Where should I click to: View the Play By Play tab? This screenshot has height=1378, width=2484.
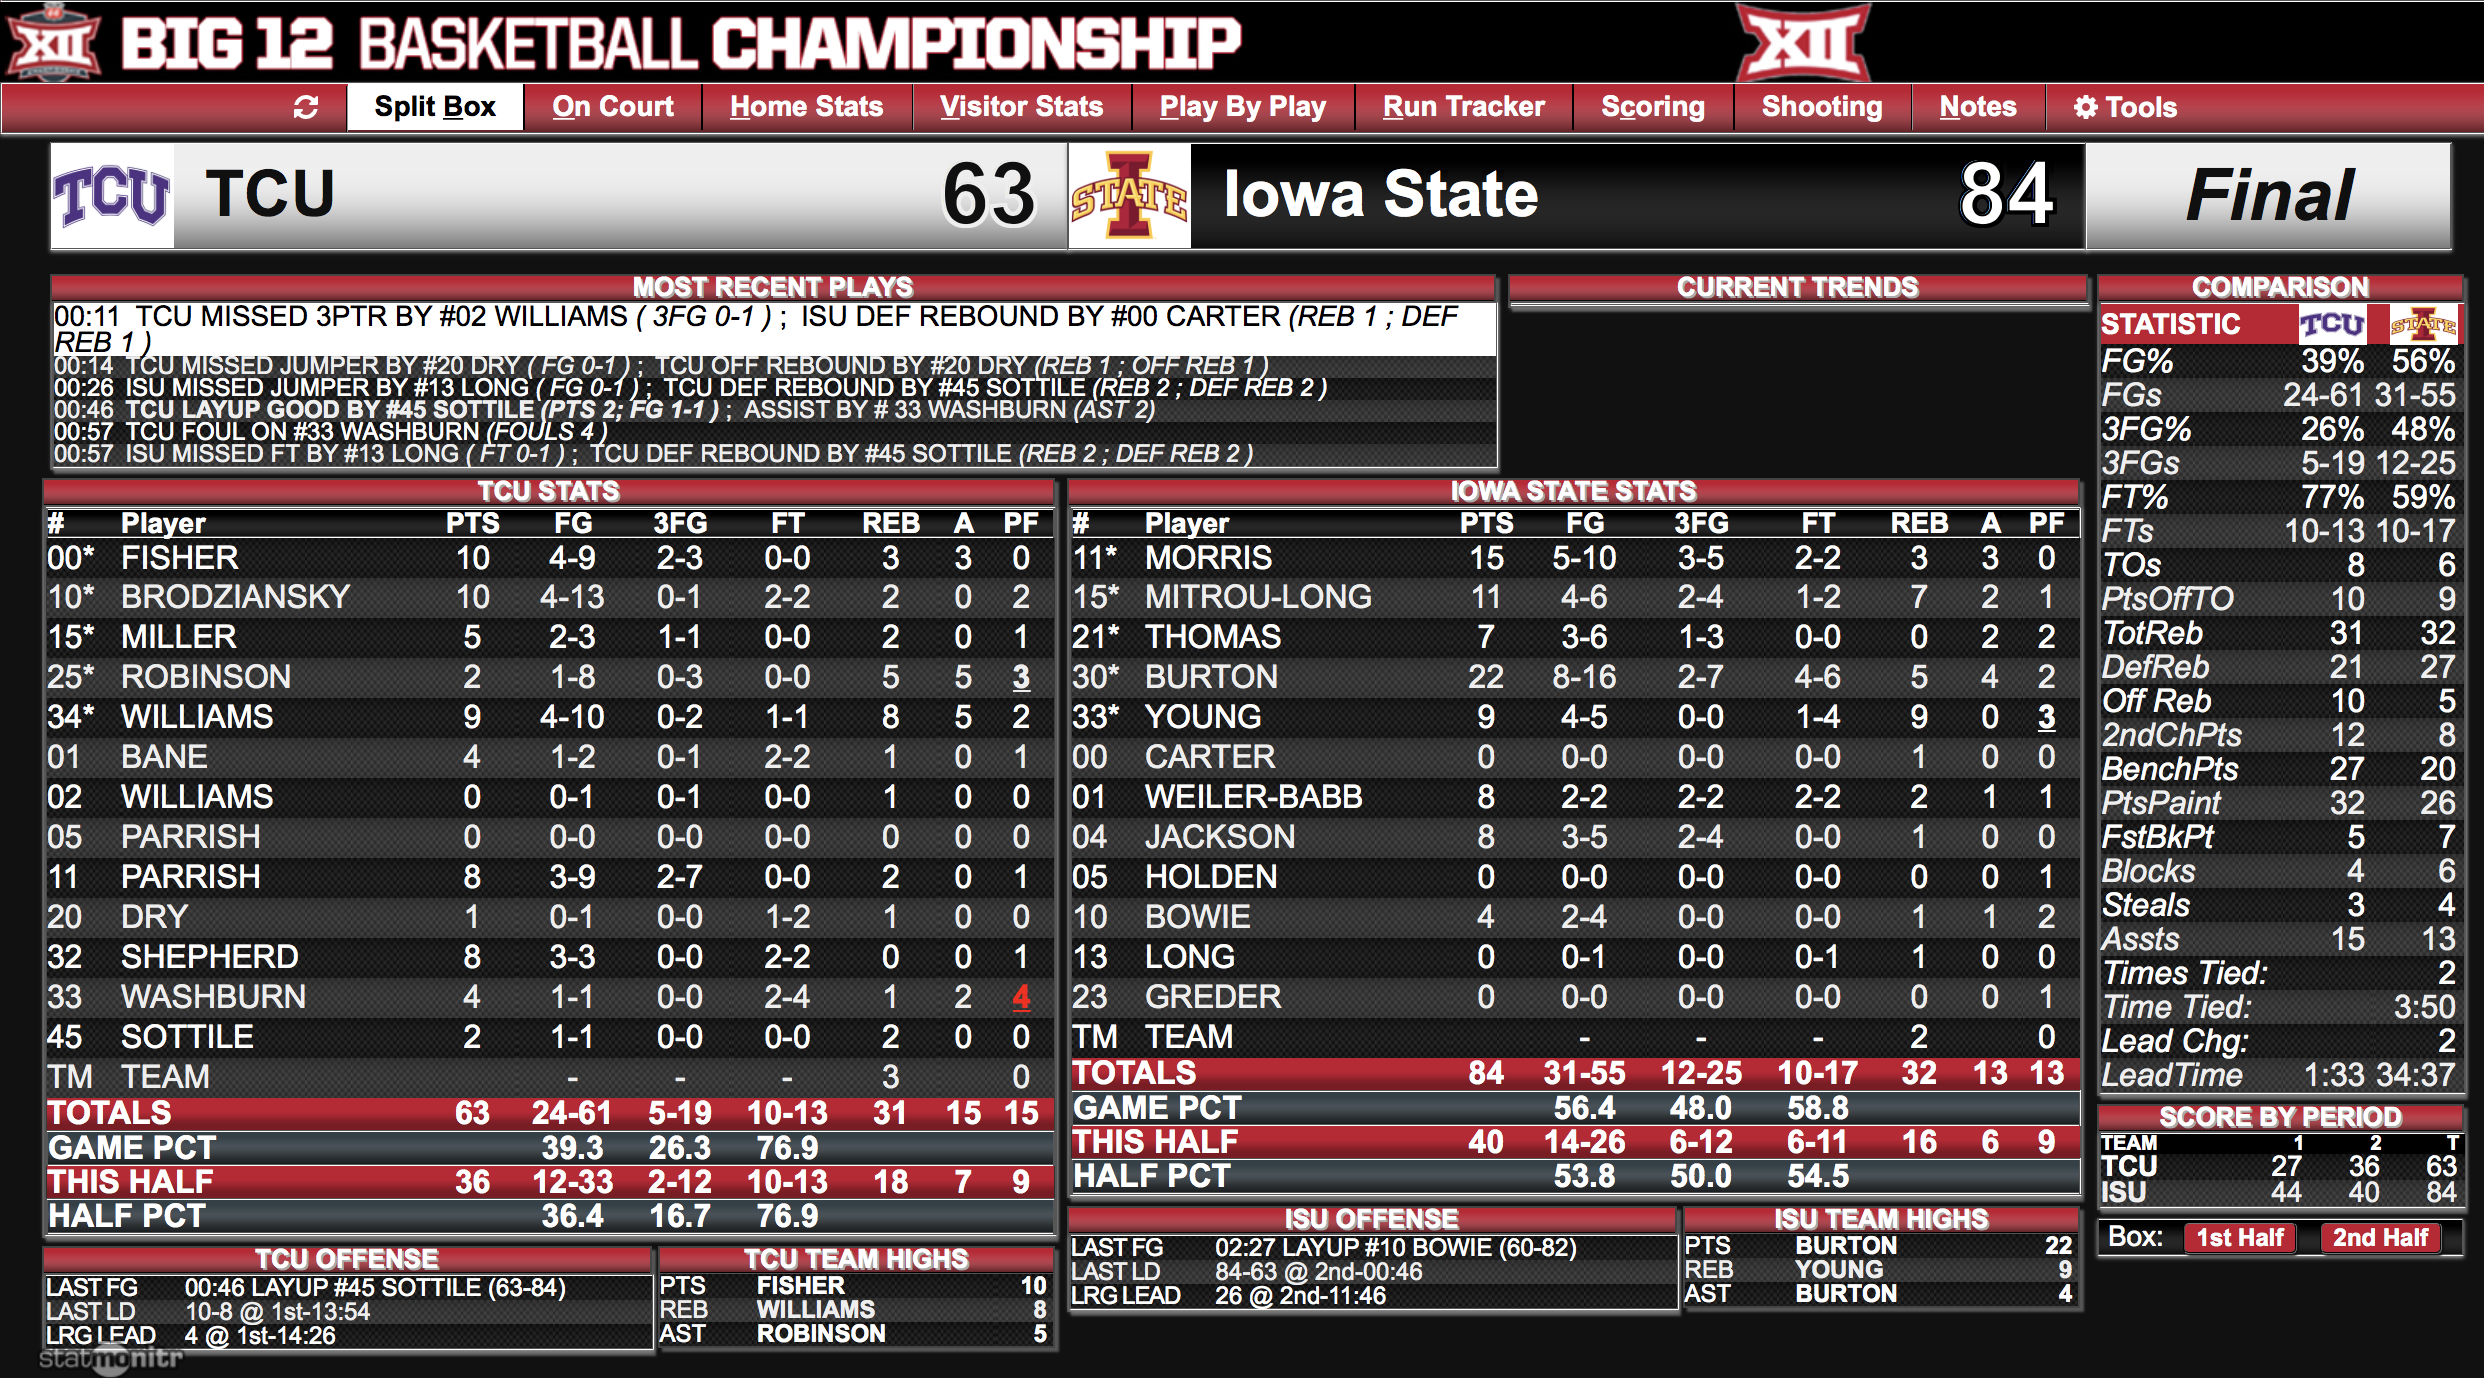[x=1242, y=107]
